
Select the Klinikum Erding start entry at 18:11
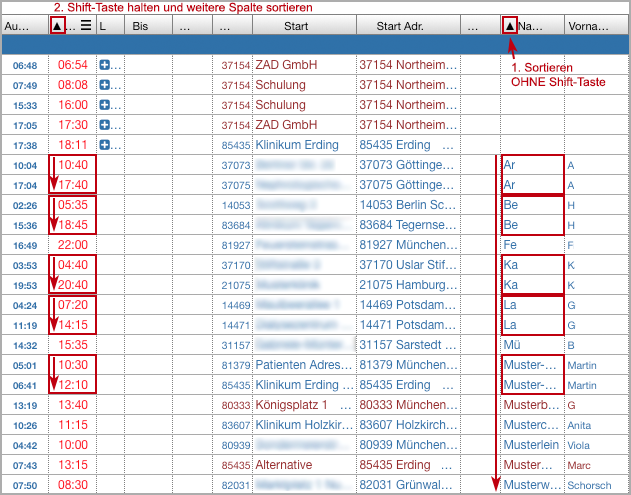pos(298,145)
